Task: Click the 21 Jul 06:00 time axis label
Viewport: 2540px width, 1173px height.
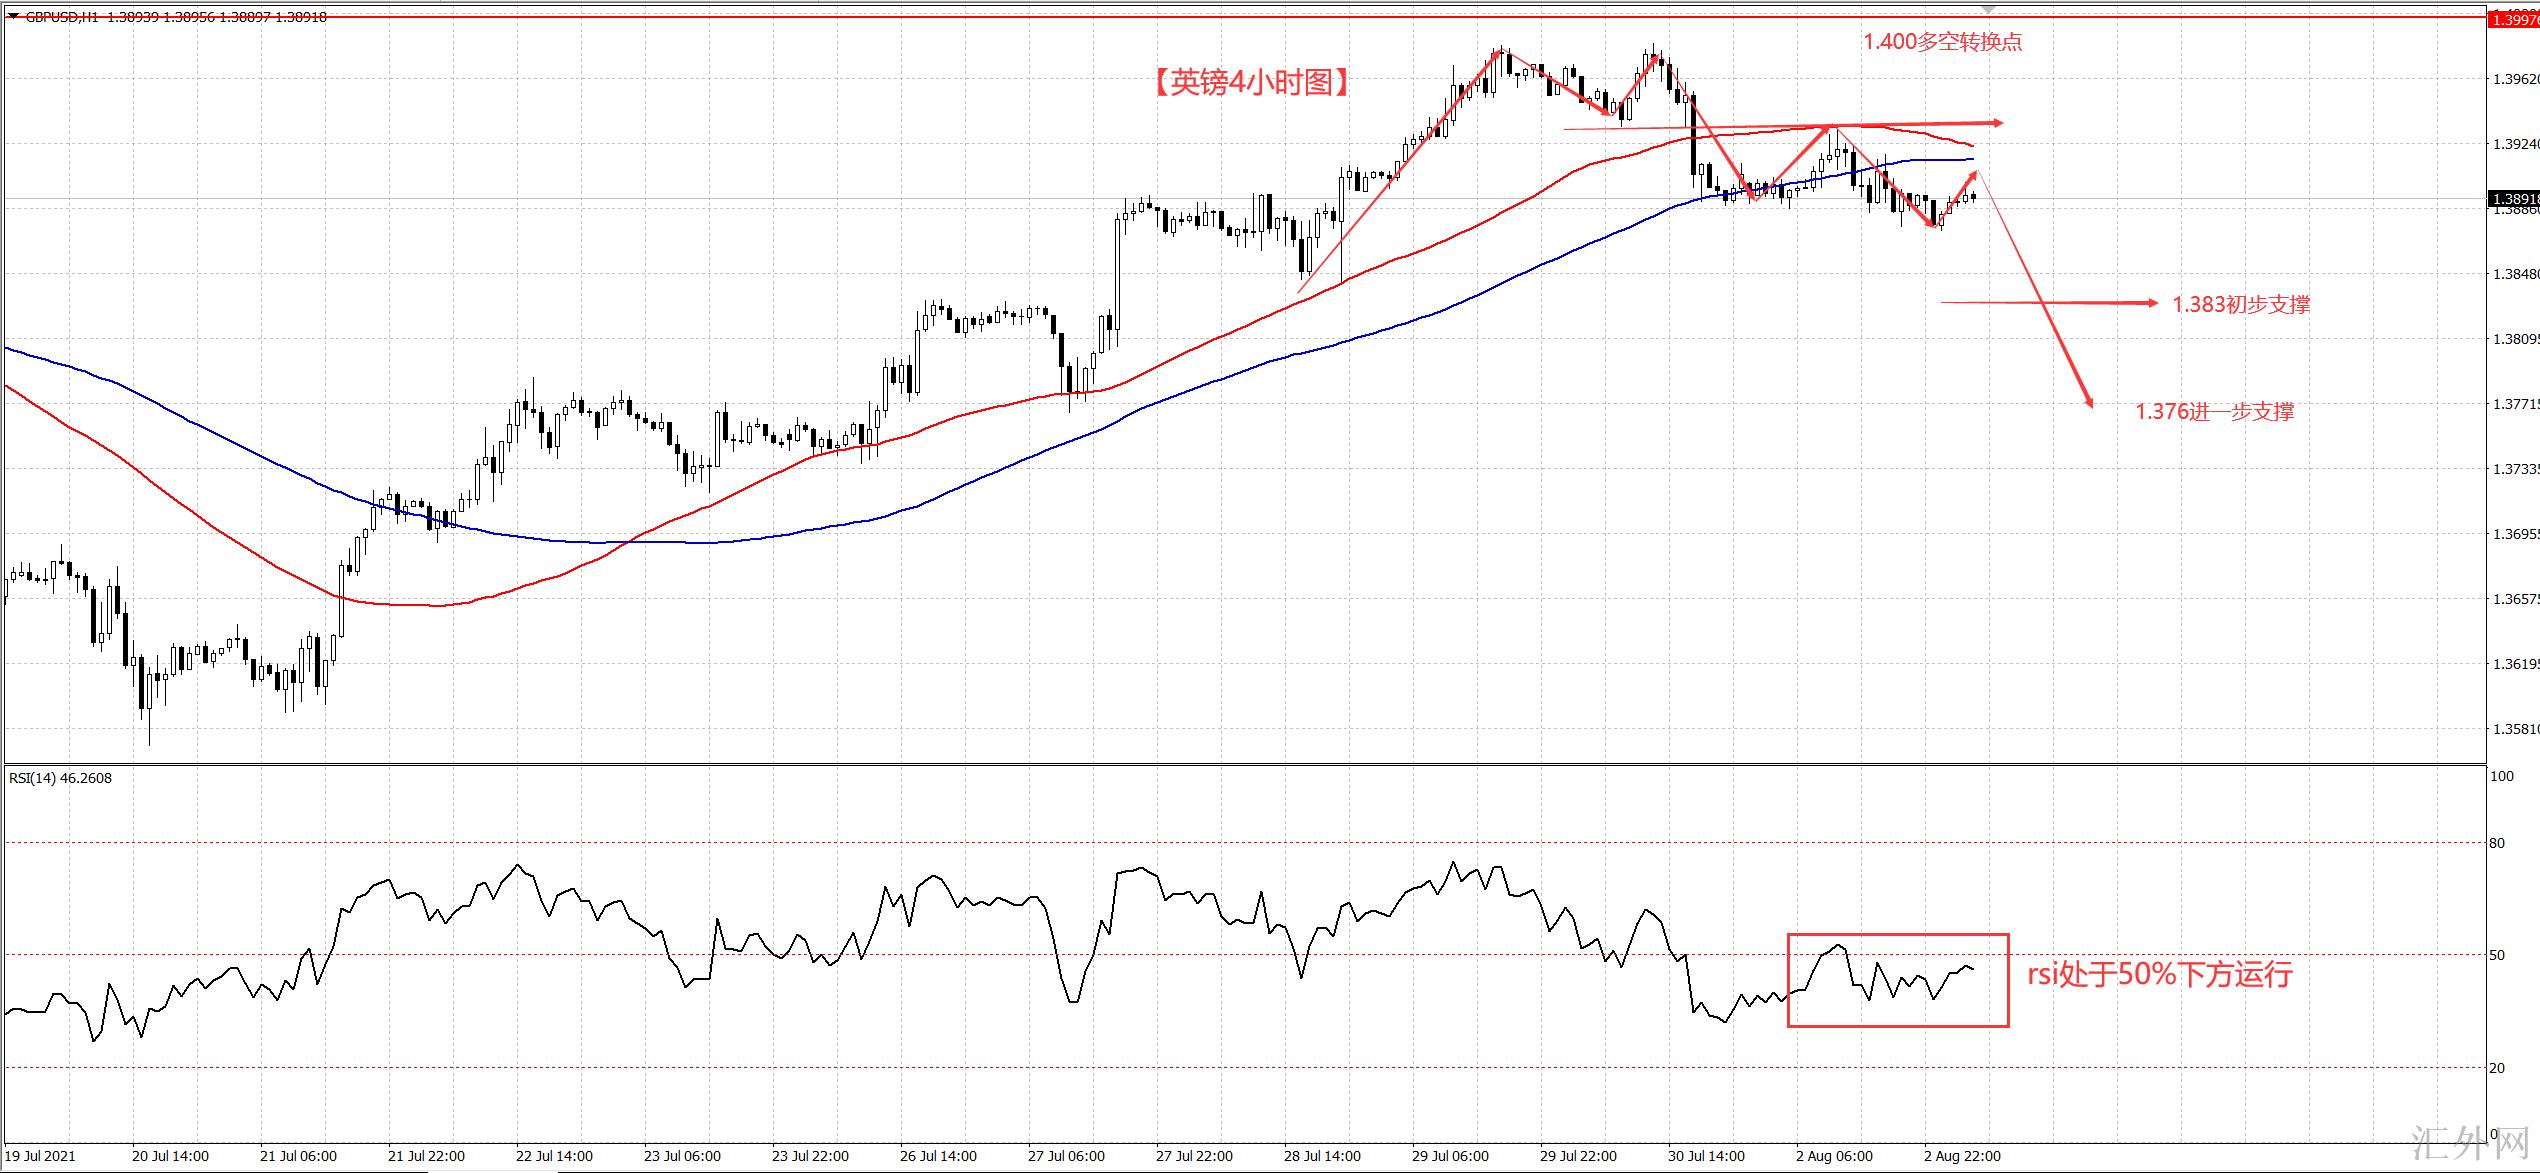Action: point(297,1156)
